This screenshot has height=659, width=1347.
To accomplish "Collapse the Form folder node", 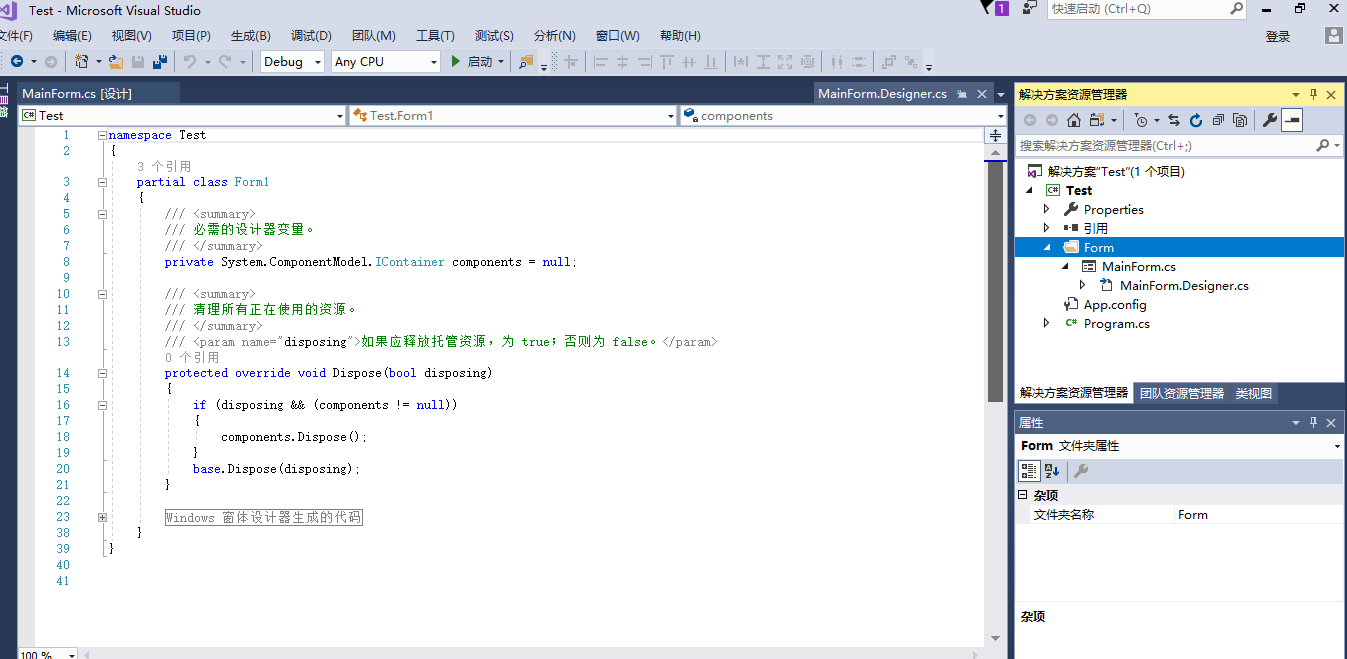I will (x=1047, y=247).
